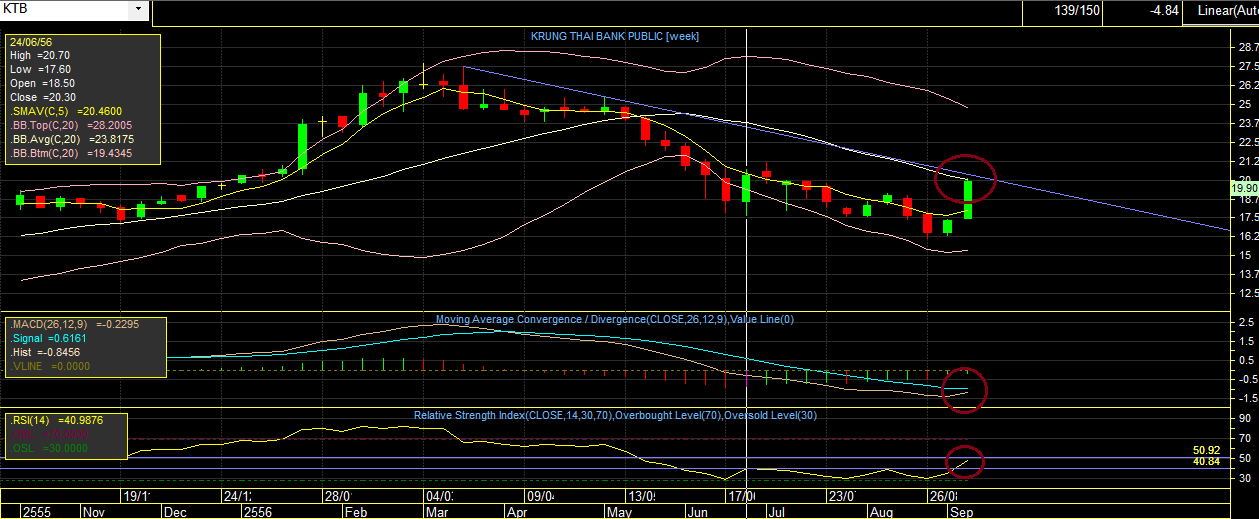Click the Low =17.60 value
1259x519 pixels.
click(x=40, y=69)
